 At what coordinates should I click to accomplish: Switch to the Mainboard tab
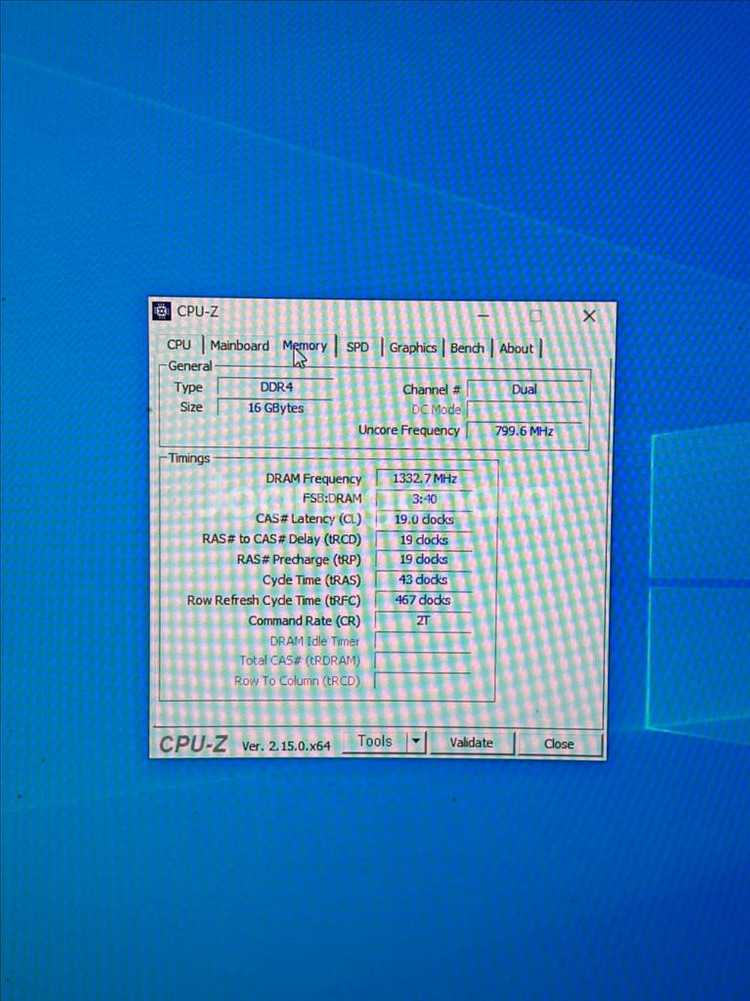point(239,345)
